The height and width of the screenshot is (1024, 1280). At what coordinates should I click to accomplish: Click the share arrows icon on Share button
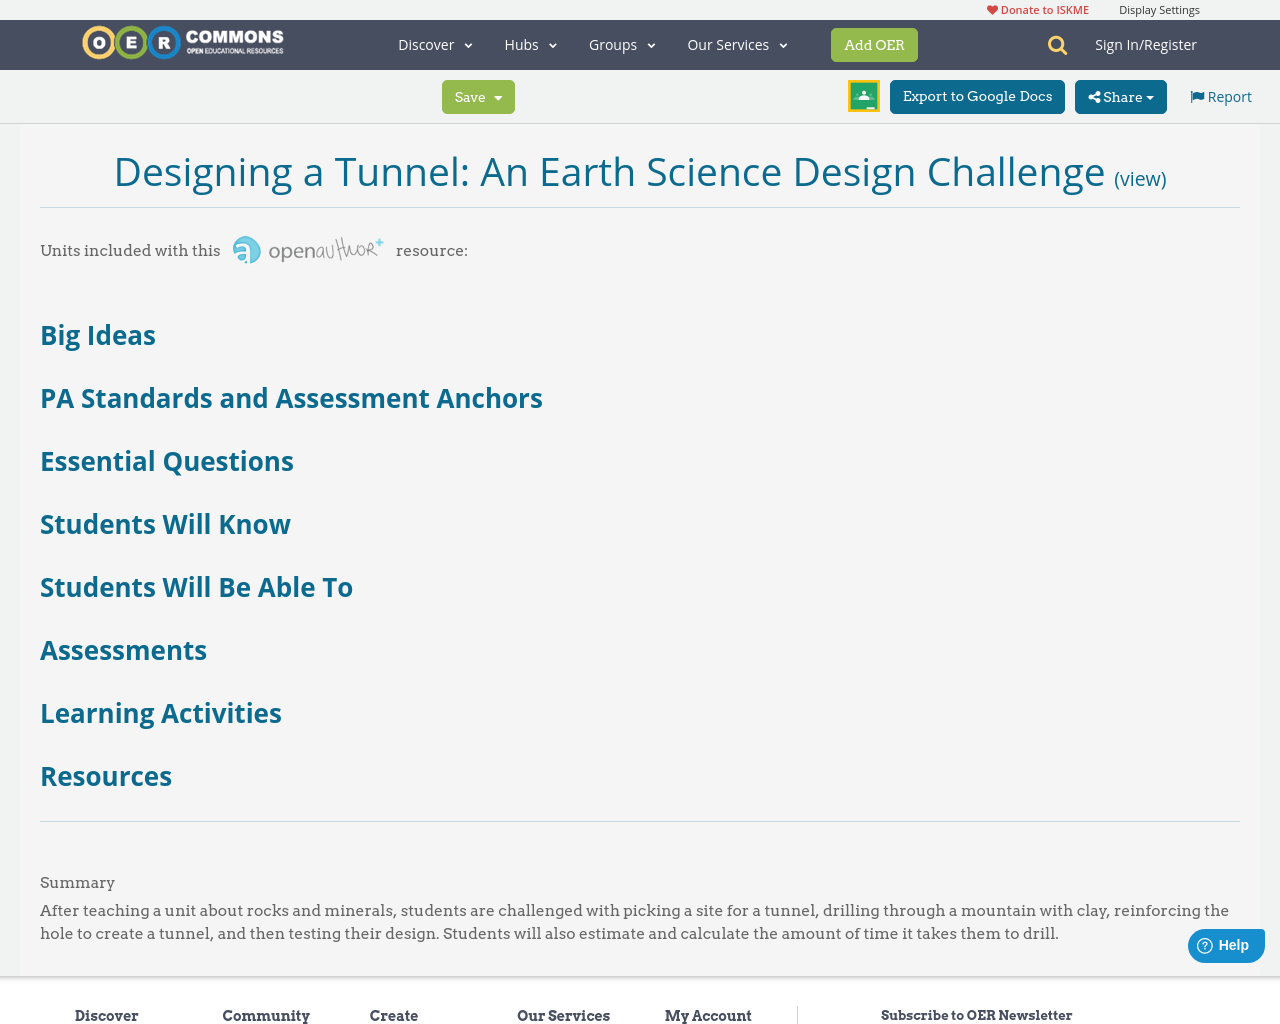pyautogui.click(x=1093, y=95)
